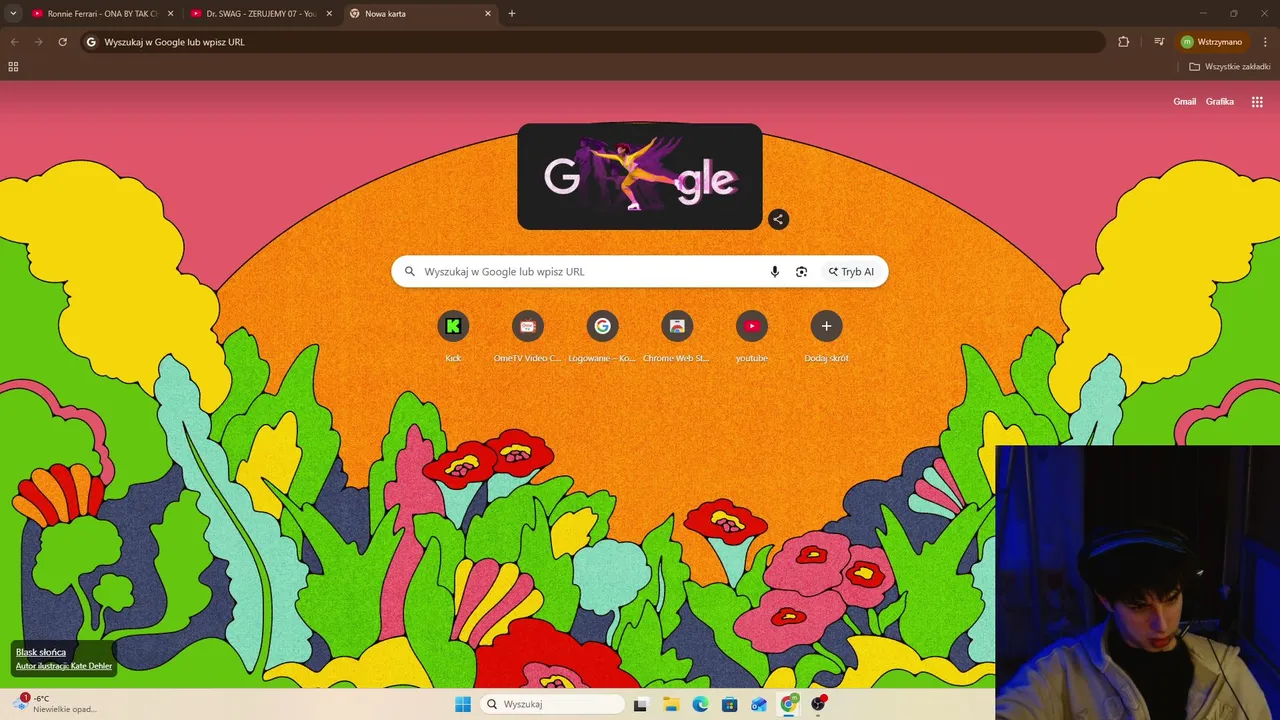The image size is (1280, 720).
Task: Click the Dodaj skrót plus icon
Action: [x=826, y=326]
